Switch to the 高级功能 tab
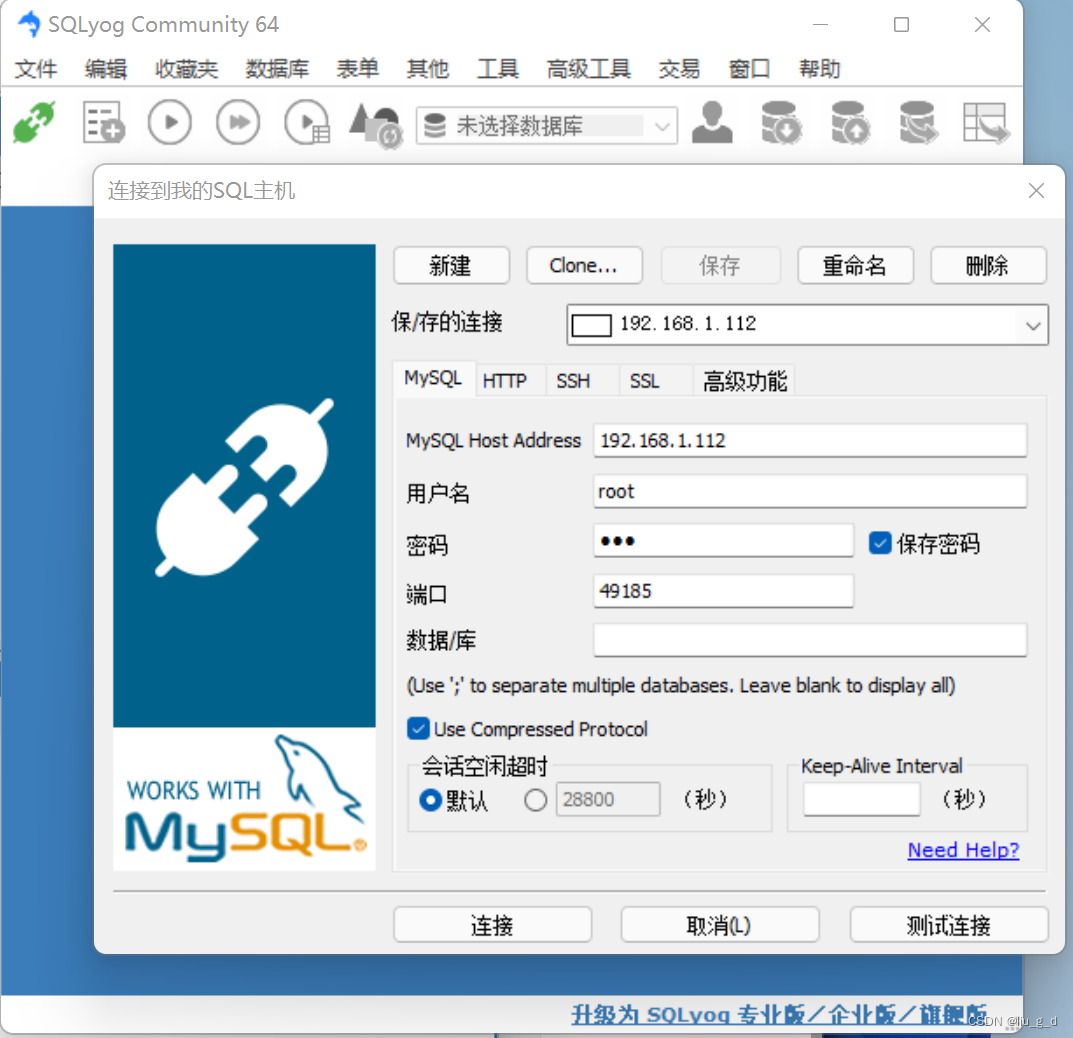 (x=745, y=381)
